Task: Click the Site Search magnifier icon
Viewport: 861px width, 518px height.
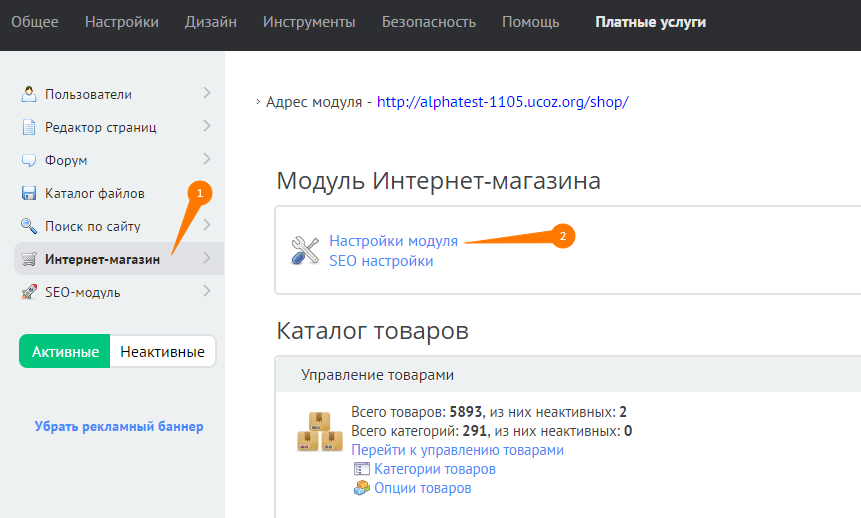Action: [29, 226]
